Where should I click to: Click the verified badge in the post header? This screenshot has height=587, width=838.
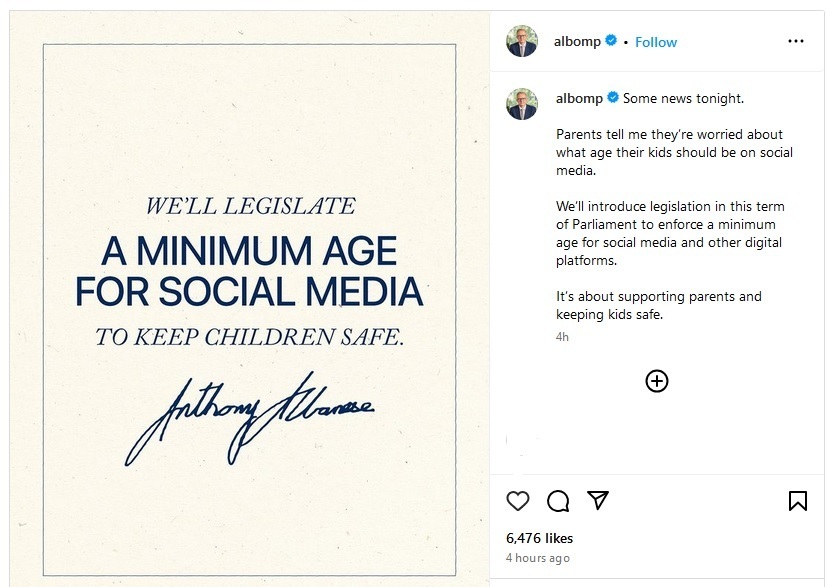tap(612, 42)
